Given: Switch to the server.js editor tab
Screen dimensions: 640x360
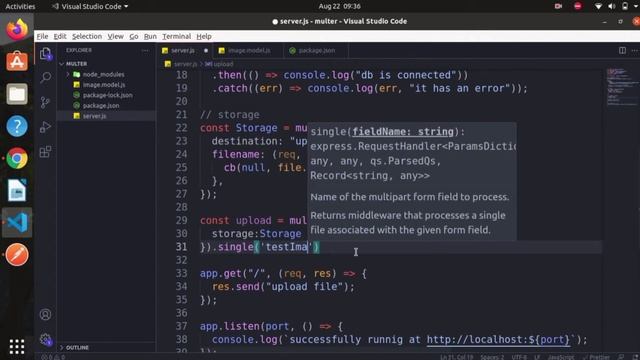Looking at the screenshot, I should tap(182, 51).
